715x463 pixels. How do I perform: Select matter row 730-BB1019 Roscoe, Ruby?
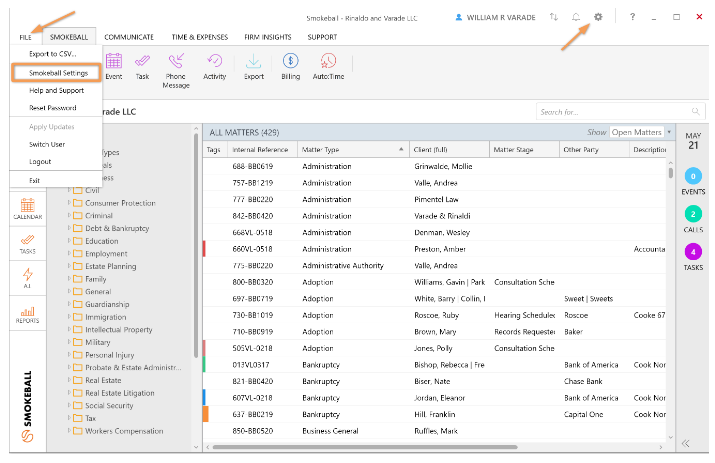tap(435, 315)
